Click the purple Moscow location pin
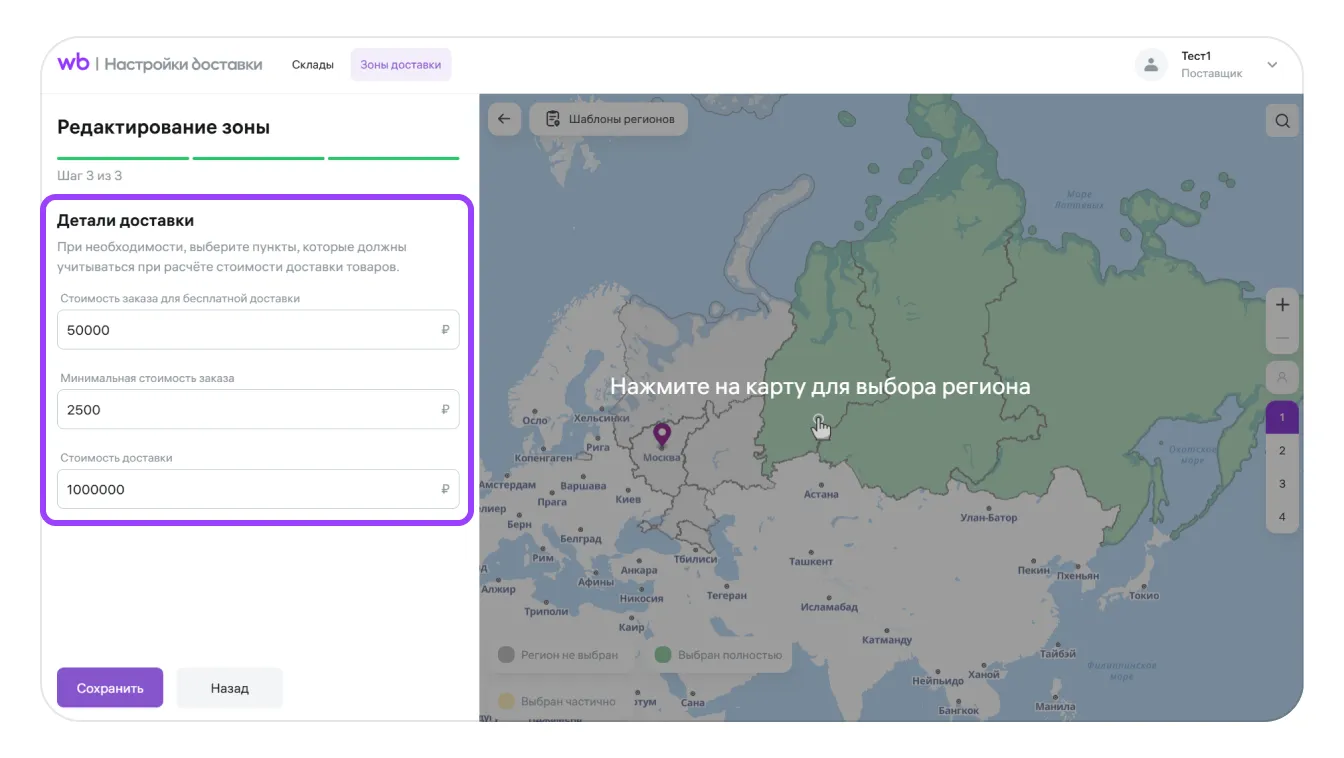The width and height of the screenshot is (1344, 758). click(661, 435)
